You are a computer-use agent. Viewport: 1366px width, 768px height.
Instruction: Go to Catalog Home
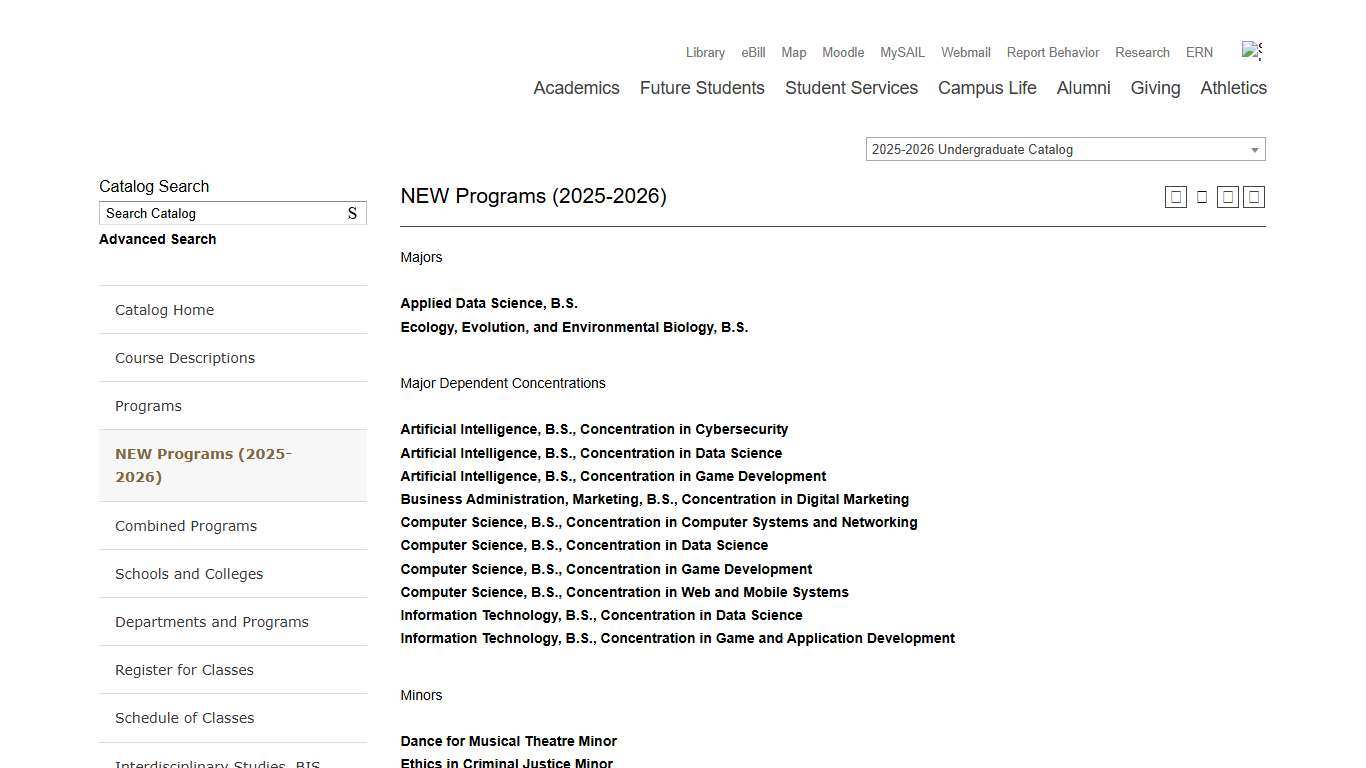click(x=164, y=310)
